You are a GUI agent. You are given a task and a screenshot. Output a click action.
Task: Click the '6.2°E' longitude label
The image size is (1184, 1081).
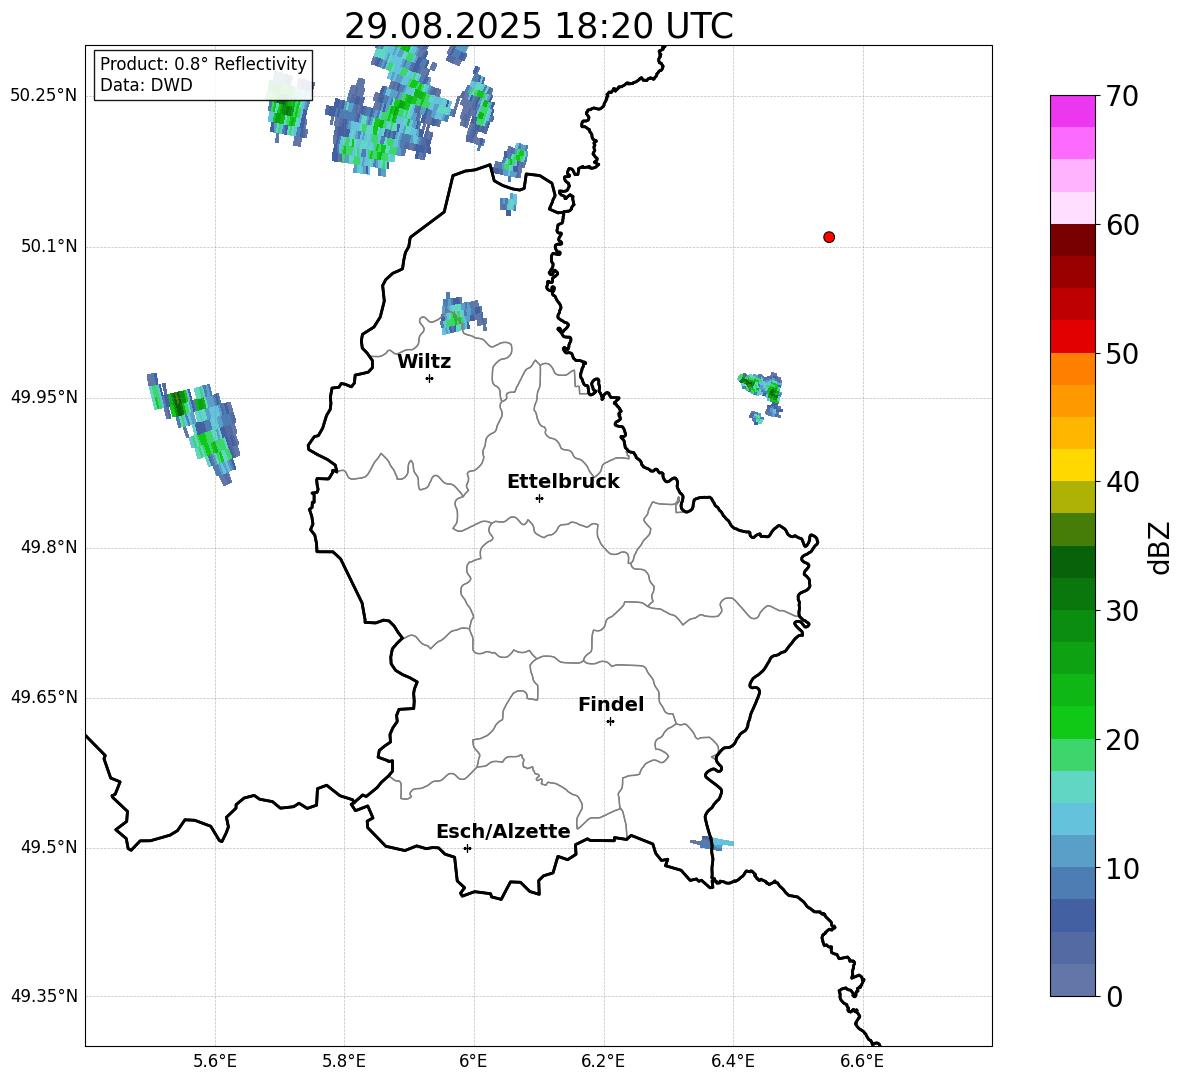[603, 1061]
